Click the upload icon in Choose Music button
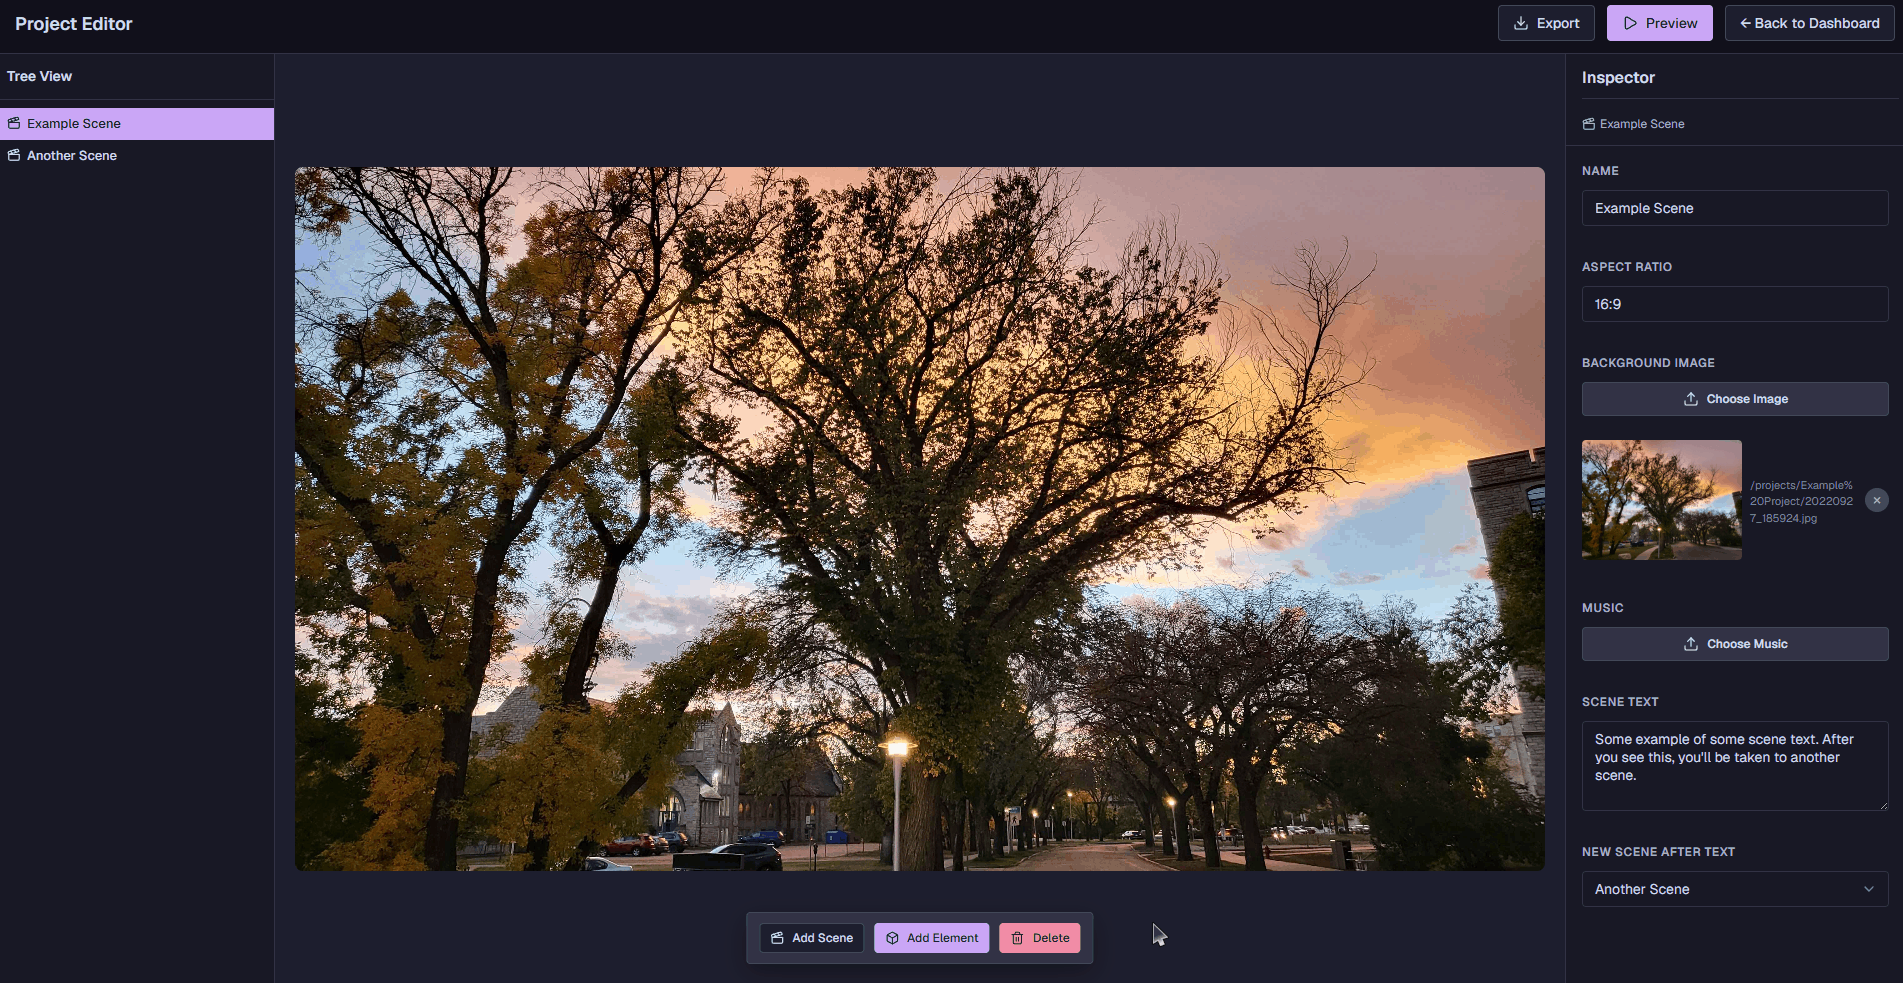The image size is (1903, 983). [x=1691, y=644]
